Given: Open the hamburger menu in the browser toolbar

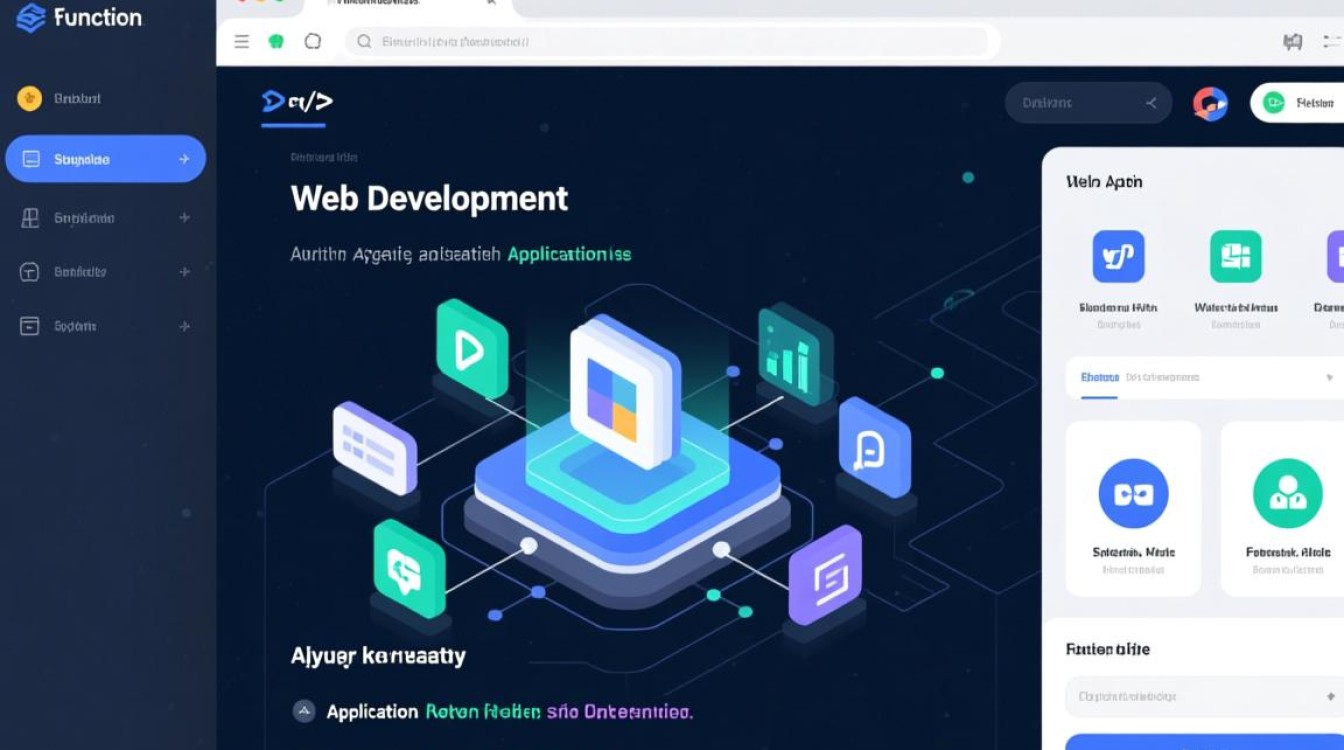Looking at the screenshot, I should click(241, 41).
